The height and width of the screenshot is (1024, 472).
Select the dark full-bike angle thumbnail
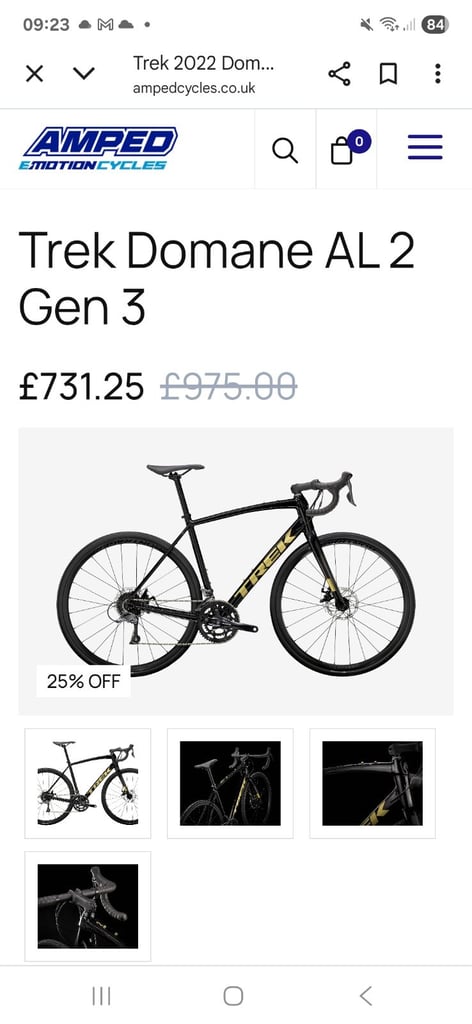[x=230, y=784]
